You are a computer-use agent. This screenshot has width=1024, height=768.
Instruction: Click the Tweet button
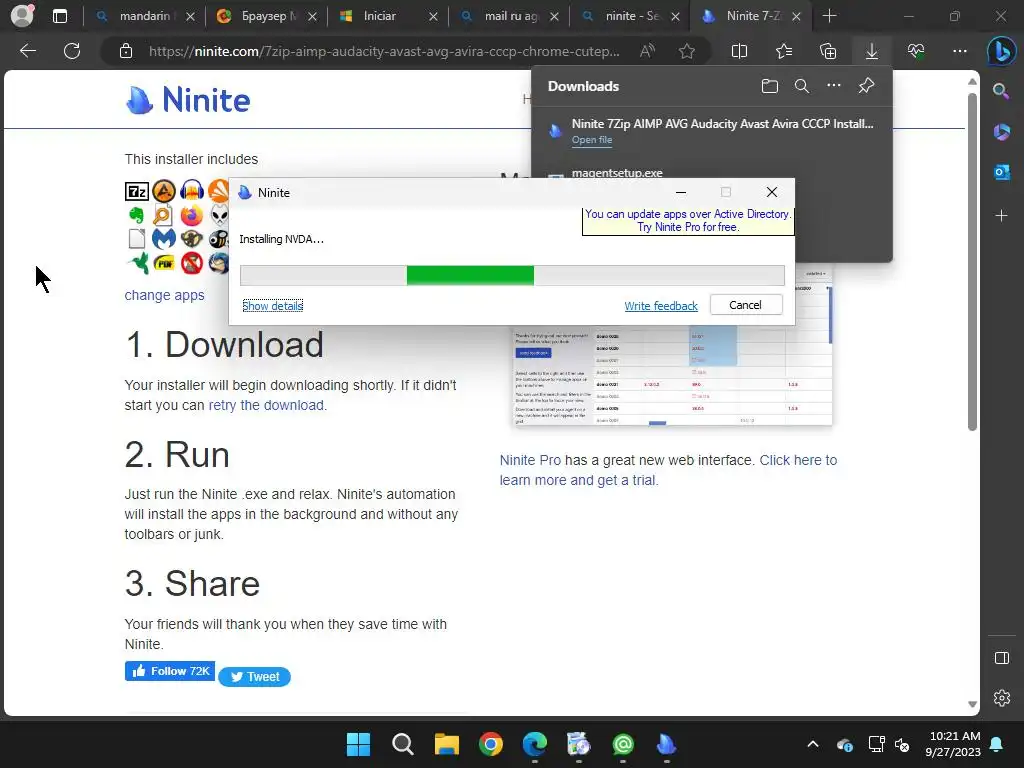(255, 677)
